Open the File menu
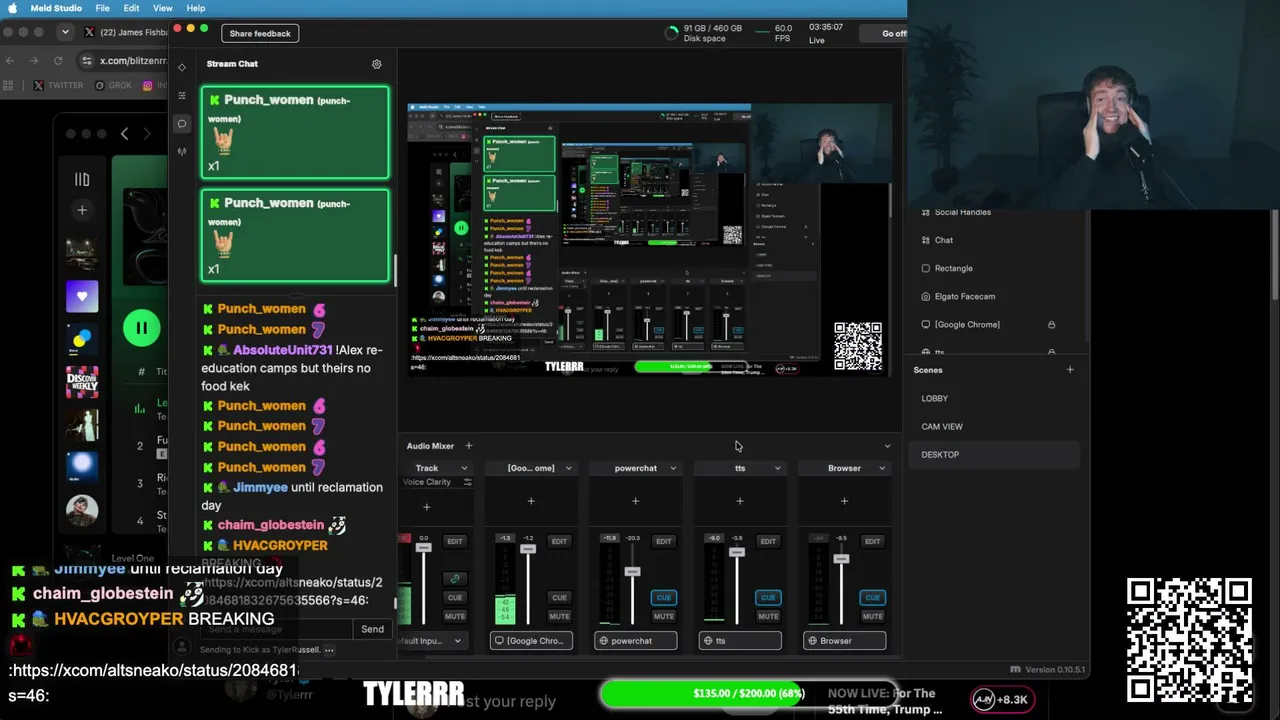The width and height of the screenshot is (1280, 720). coord(103,8)
